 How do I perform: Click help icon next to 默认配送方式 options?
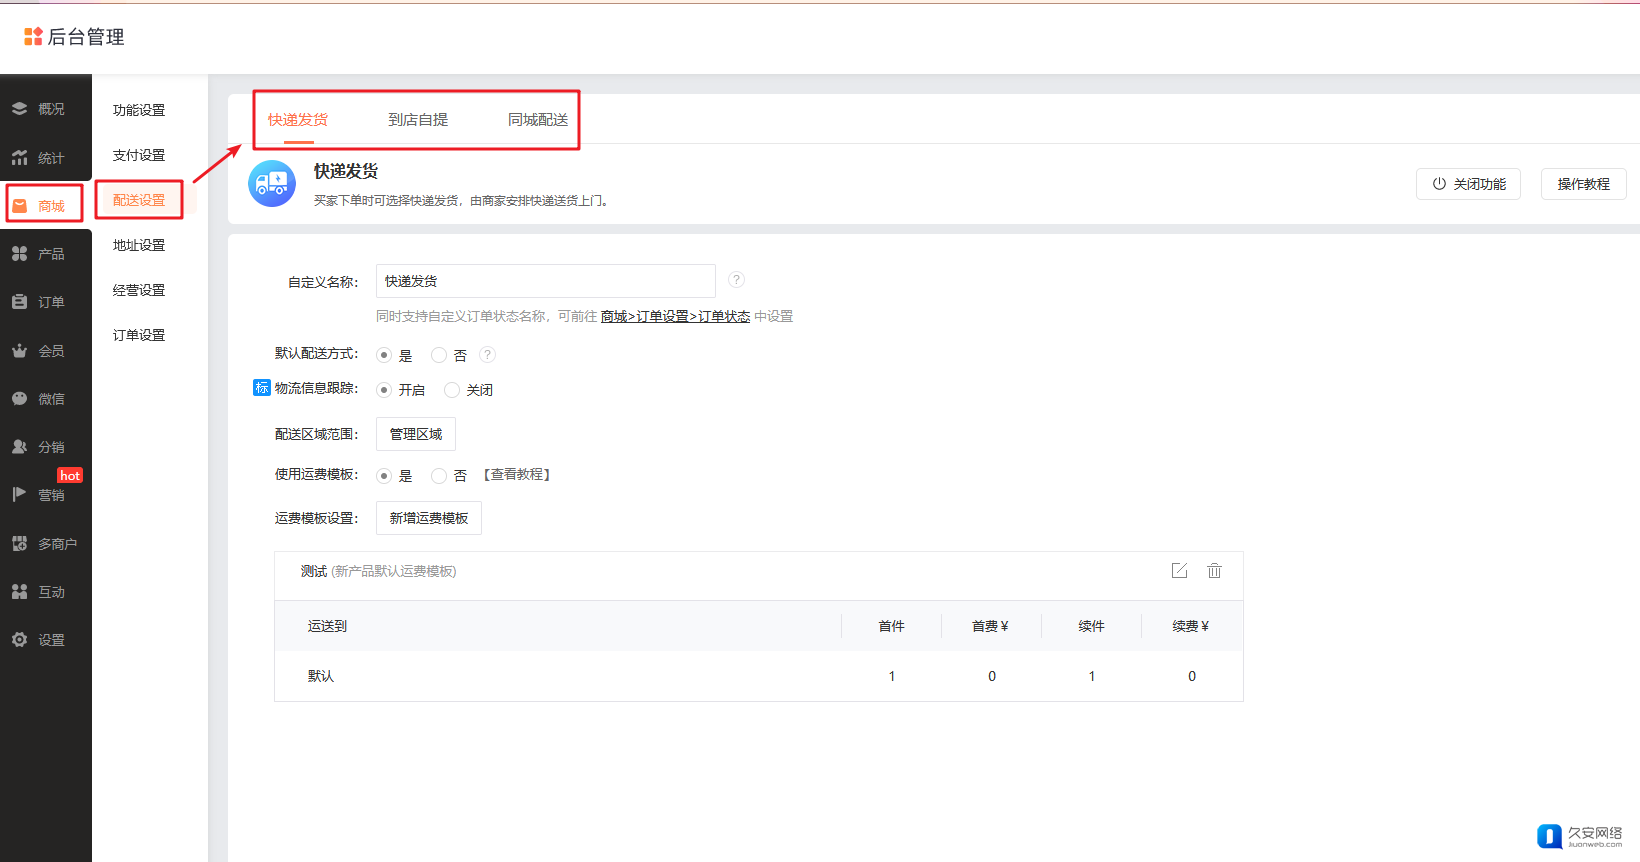pos(487,354)
